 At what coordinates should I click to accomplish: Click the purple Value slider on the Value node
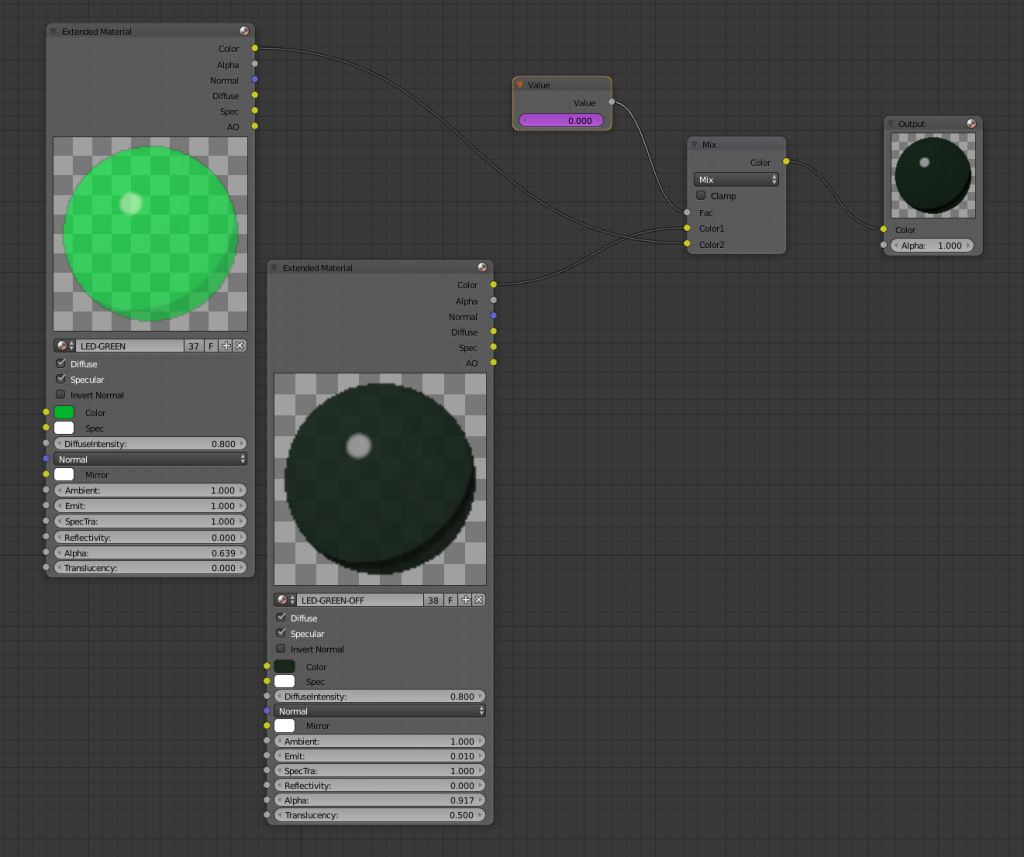[x=561, y=119]
